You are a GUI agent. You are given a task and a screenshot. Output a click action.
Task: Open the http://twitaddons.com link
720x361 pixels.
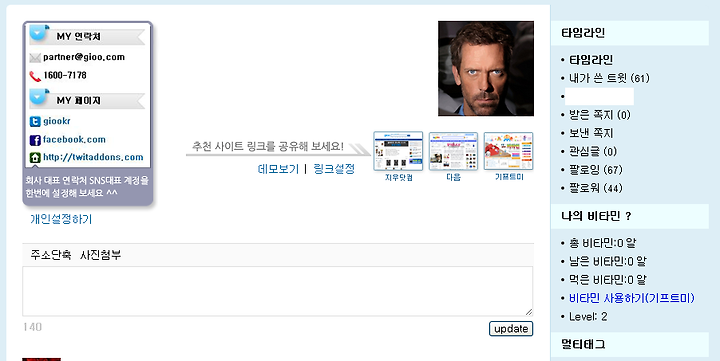(93, 157)
